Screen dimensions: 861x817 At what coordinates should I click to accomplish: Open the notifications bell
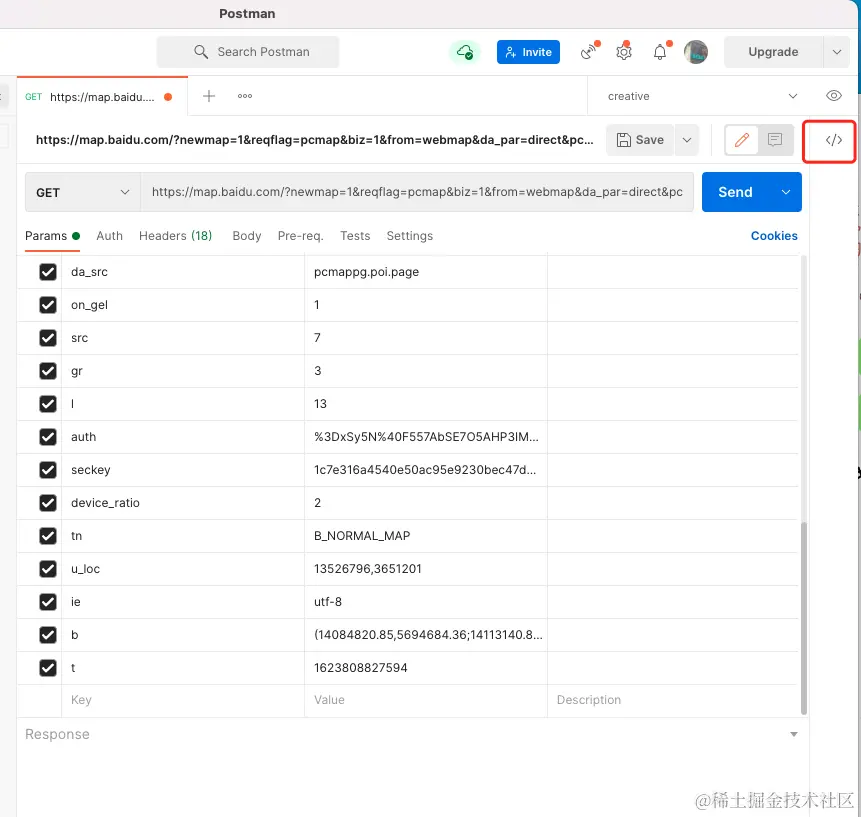[x=661, y=52]
